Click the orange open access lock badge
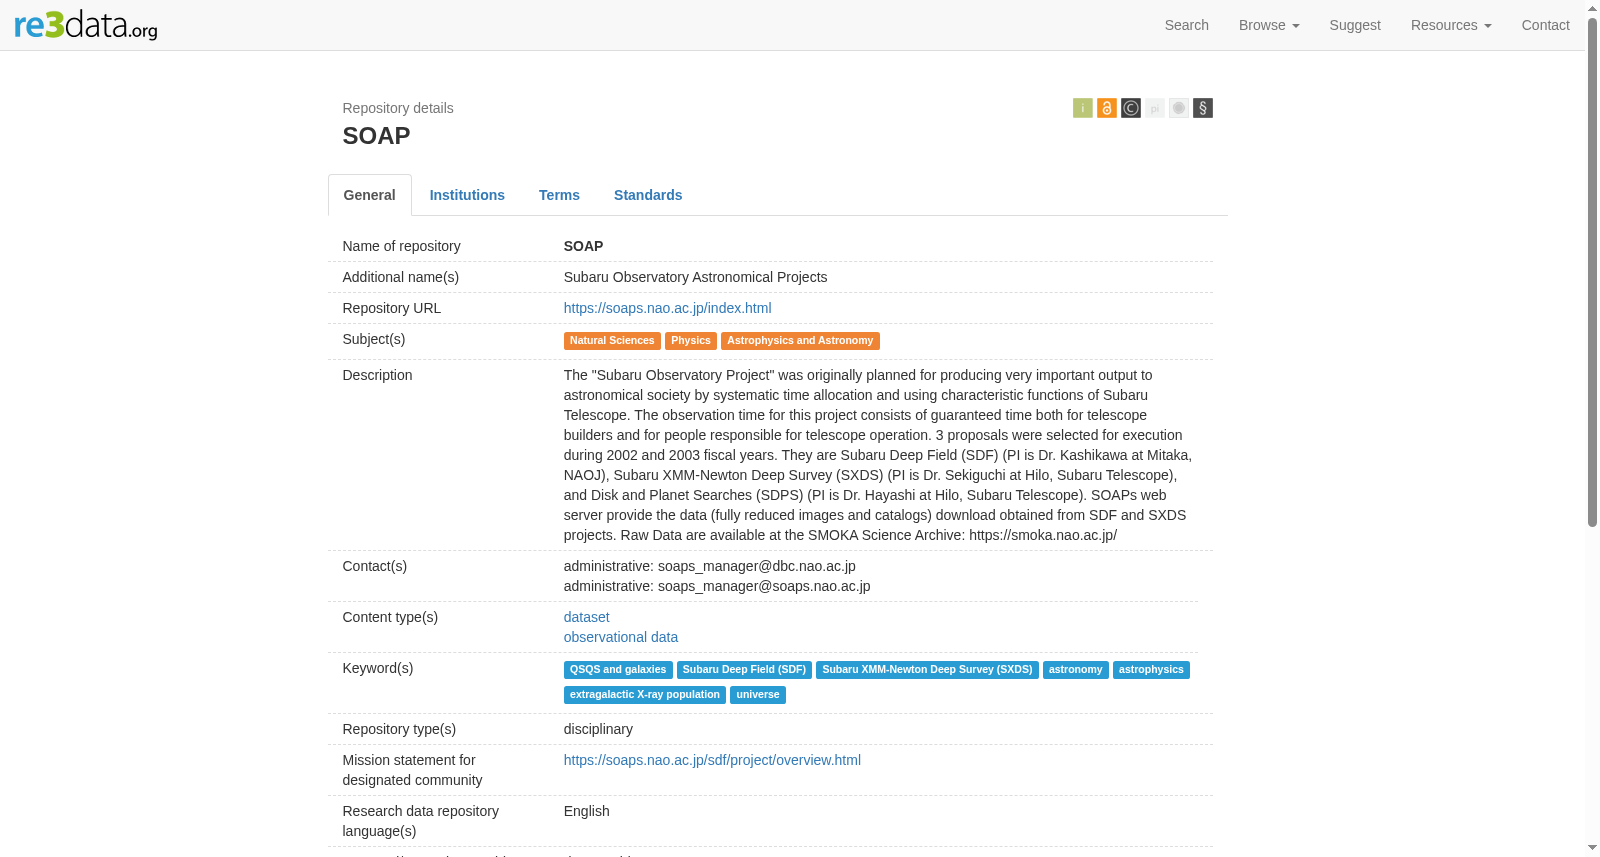The width and height of the screenshot is (1600, 857). point(1107,108)
